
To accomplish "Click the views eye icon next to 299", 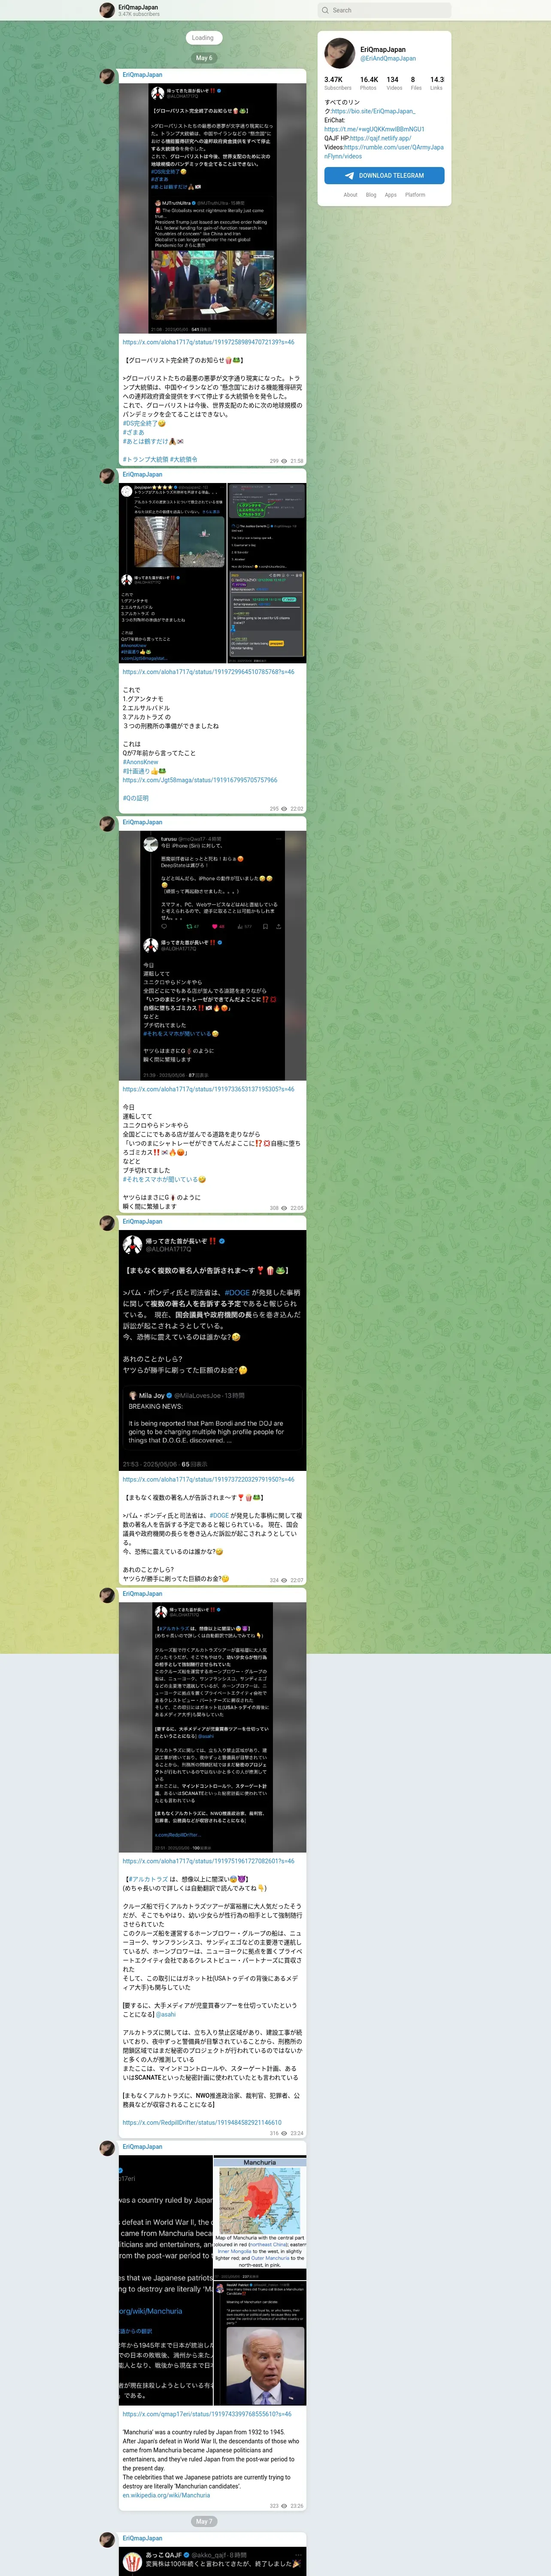I will [x=284, y=461].
